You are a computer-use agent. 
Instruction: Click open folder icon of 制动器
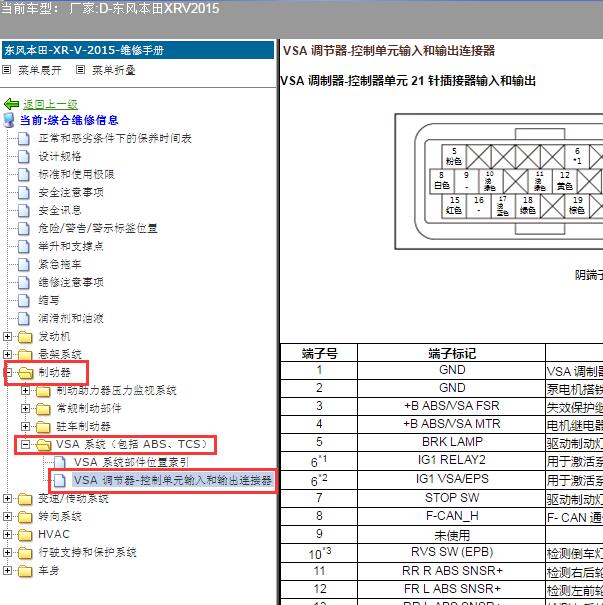pyautogui.click(x=26, y=373)
